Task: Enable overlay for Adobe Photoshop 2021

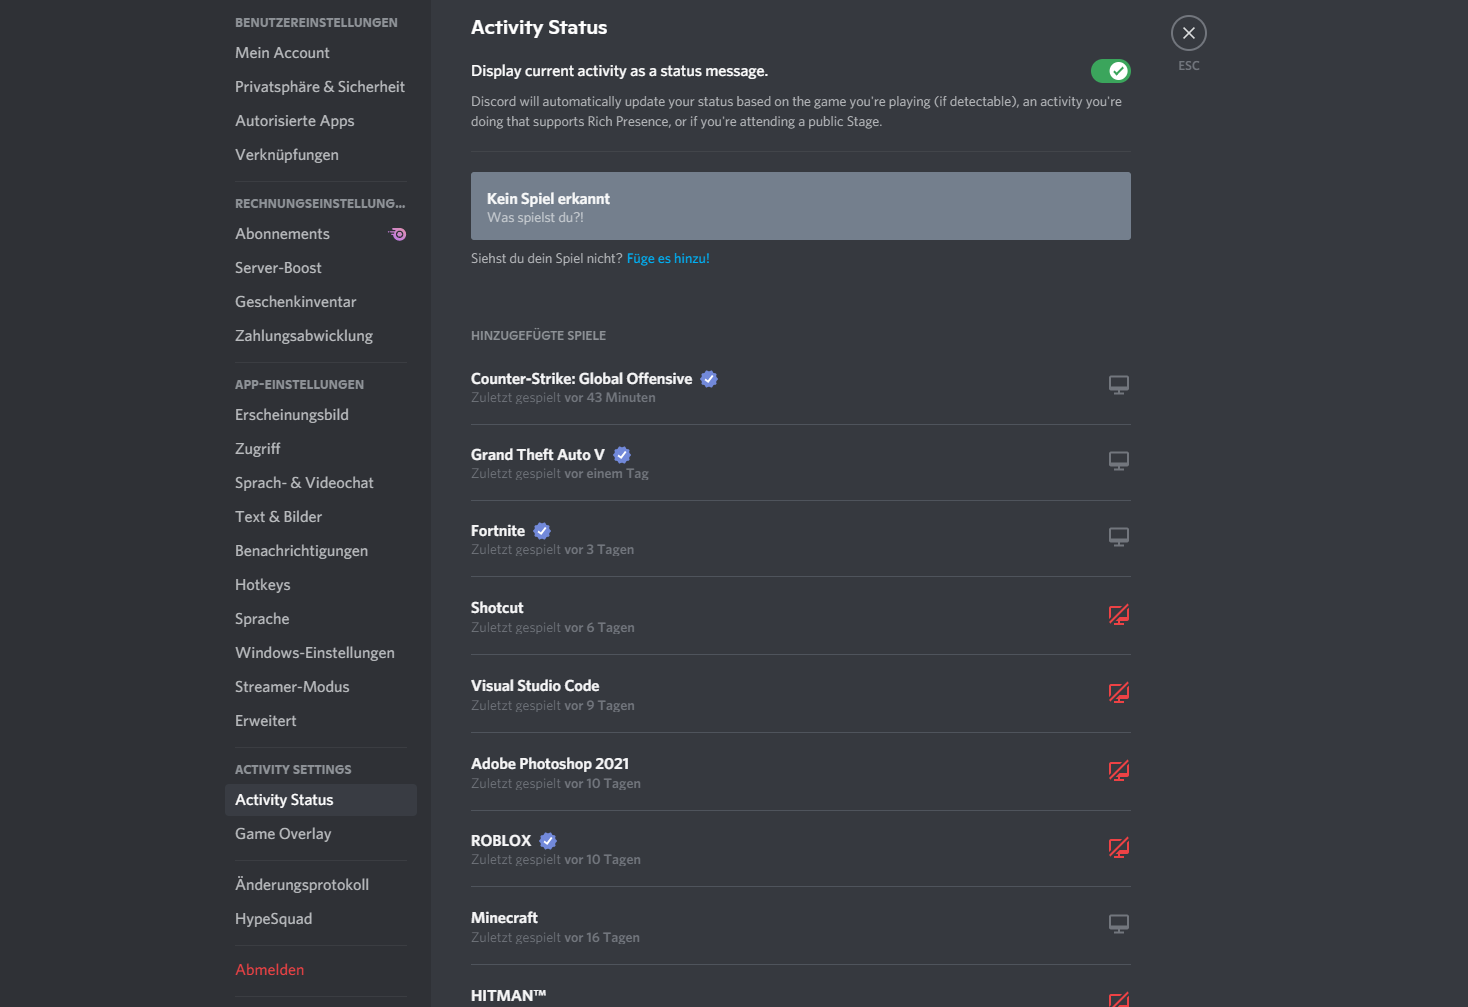Action: coord(1119,771)
